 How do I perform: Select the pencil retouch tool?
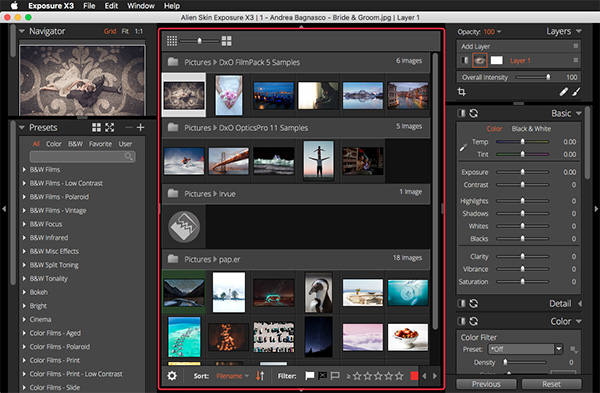[563, 92]
